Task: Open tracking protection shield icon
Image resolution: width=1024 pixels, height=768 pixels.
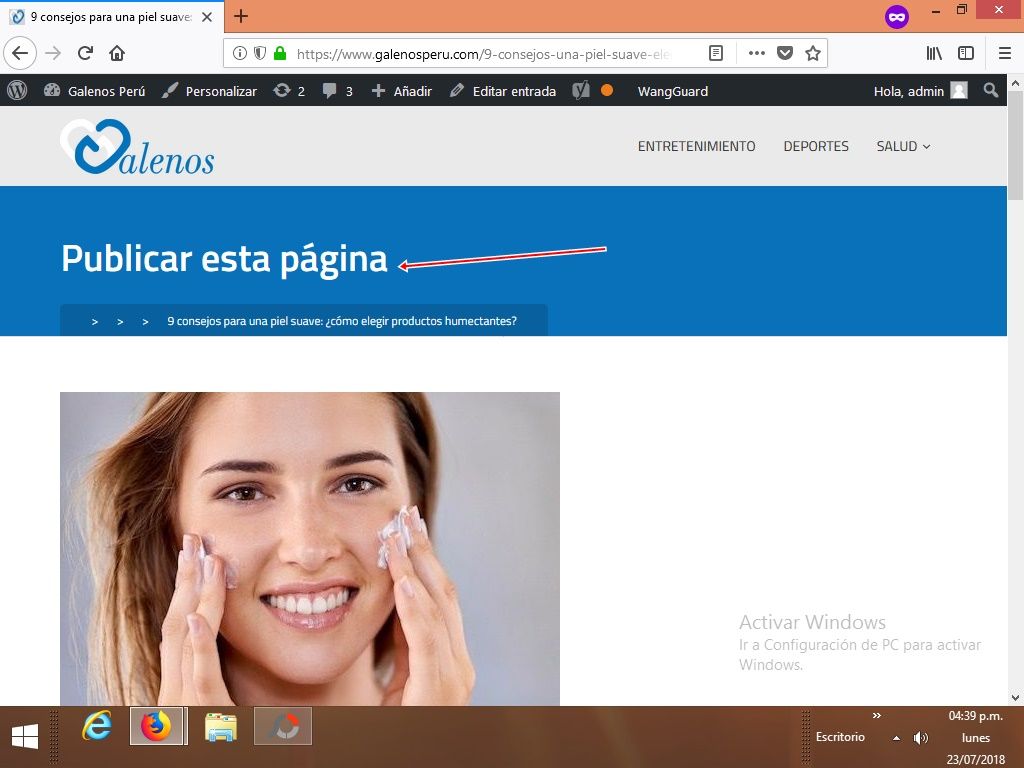Action: (260, 53)
